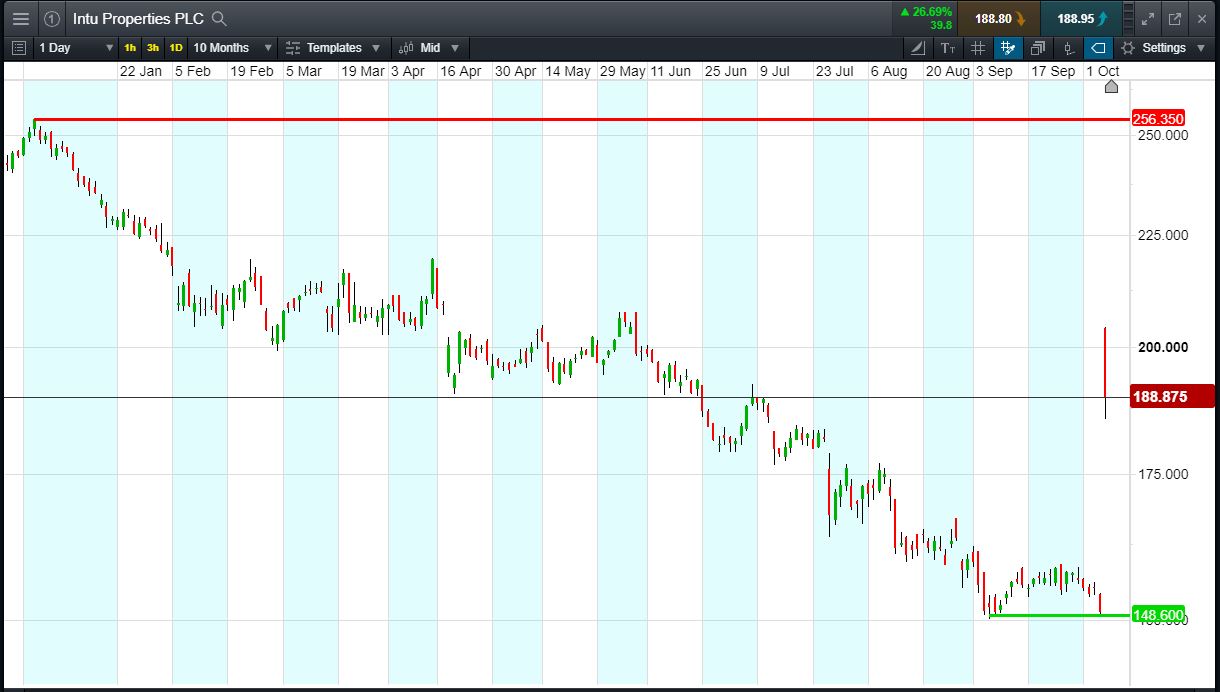
Task: Open the Templates dropdown
Action: (x=333, y=47)
